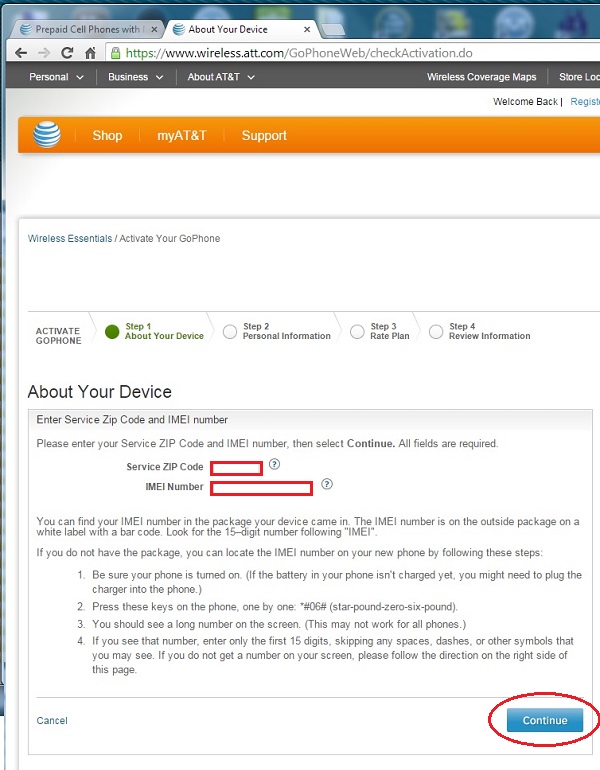Open the Support menu
600x770 pixels.
point(264,136)
